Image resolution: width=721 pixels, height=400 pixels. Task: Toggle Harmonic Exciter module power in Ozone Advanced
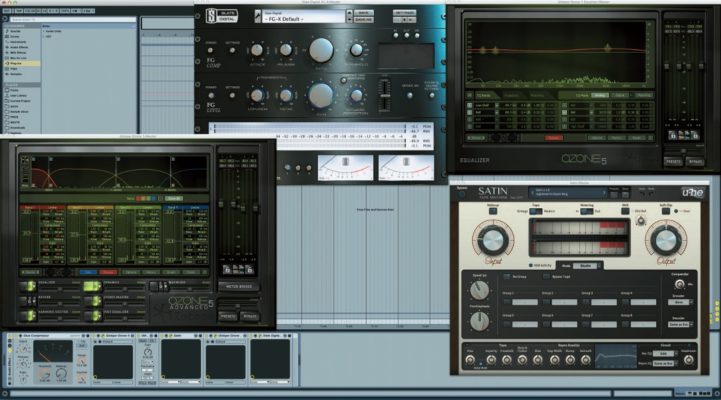(x=28, y=315)
